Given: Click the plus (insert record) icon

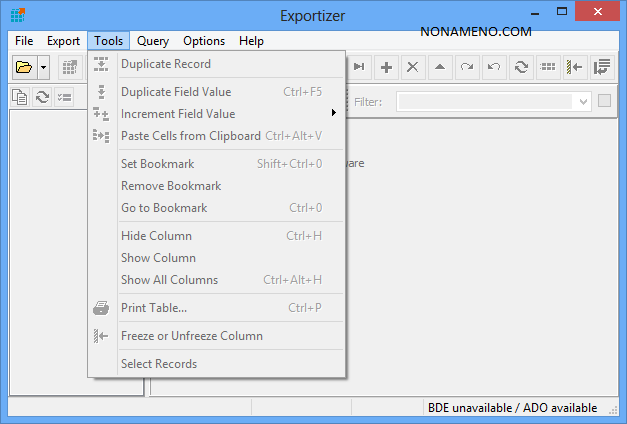Looking at the screenshot, I should tap(386, 67).
